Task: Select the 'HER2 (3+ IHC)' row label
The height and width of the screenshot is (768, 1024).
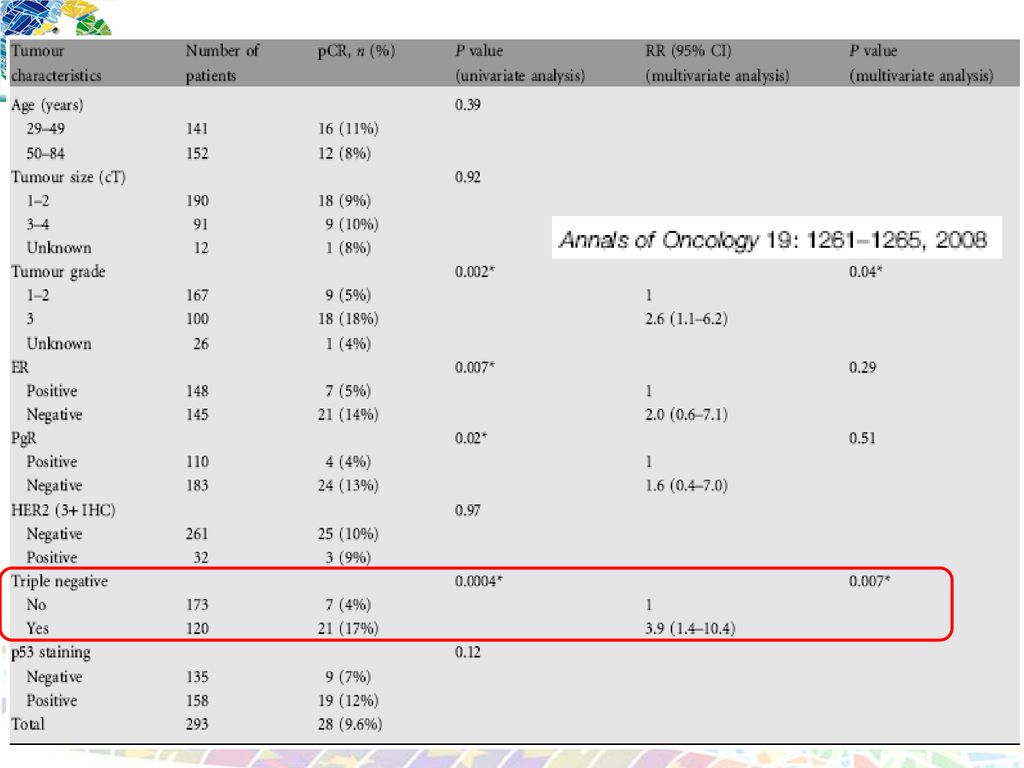Action: tap(63, 510)
